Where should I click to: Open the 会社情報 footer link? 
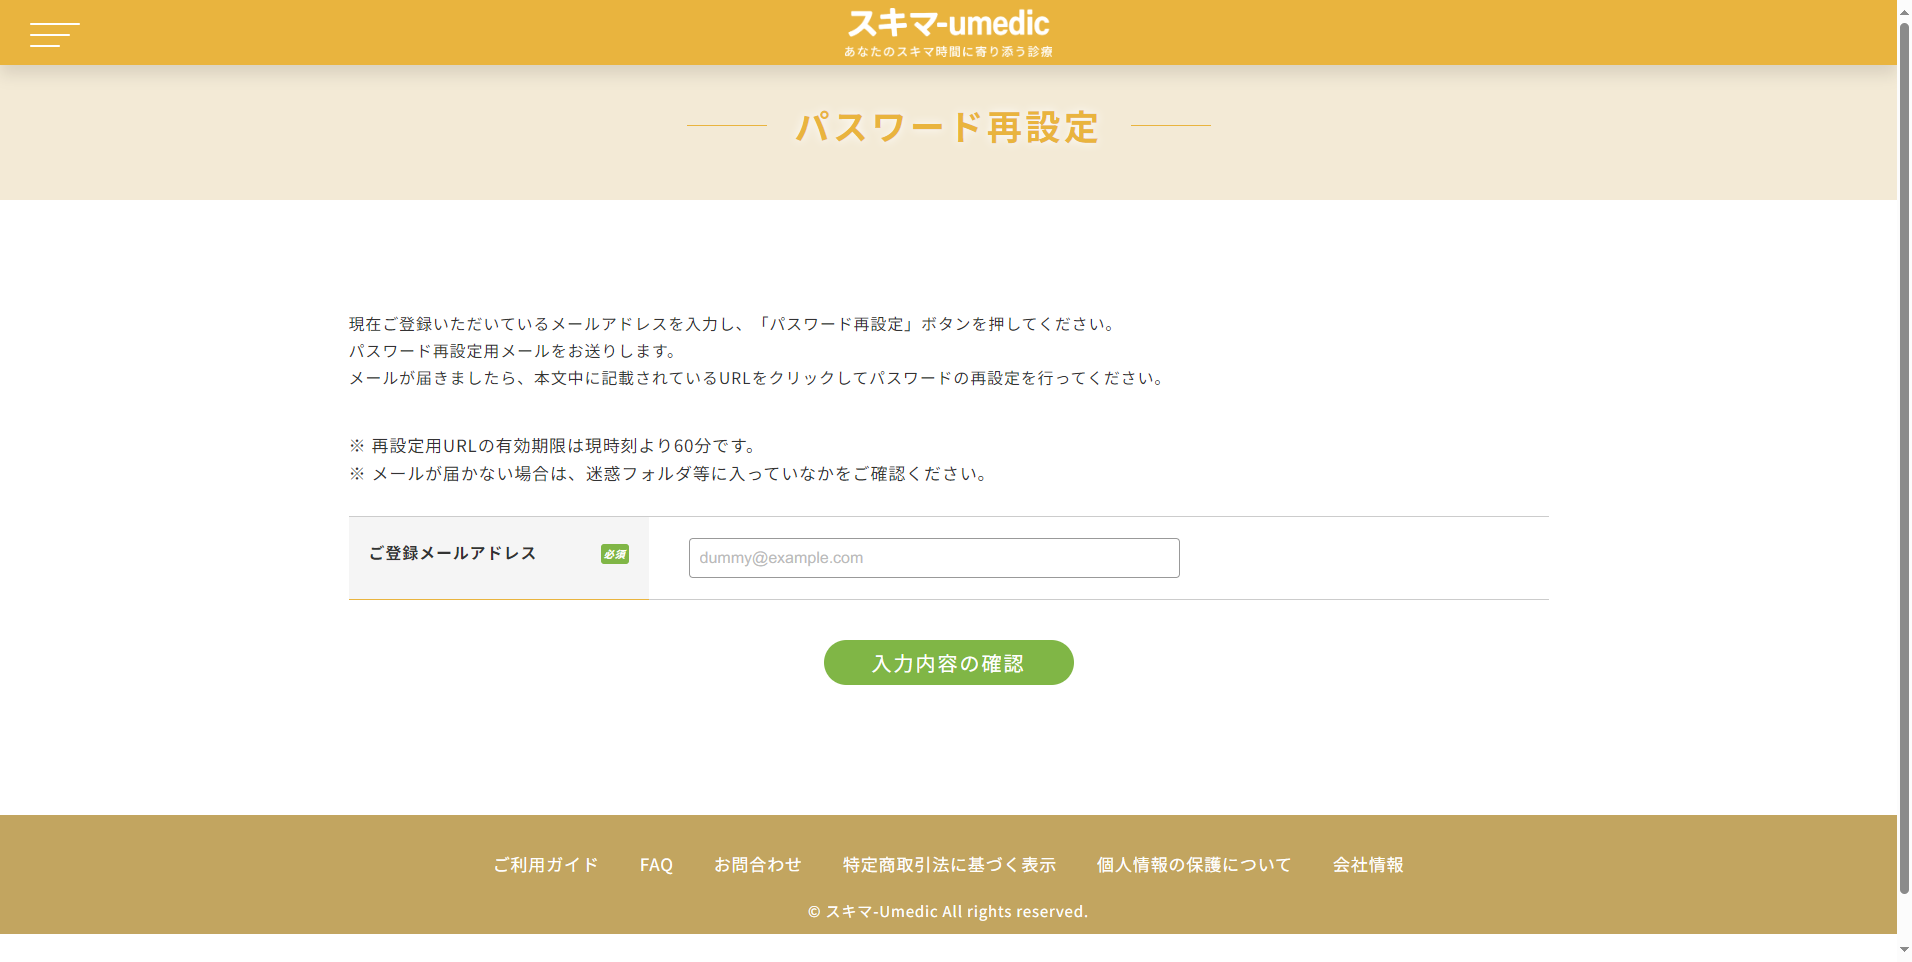click(1367, 865)
